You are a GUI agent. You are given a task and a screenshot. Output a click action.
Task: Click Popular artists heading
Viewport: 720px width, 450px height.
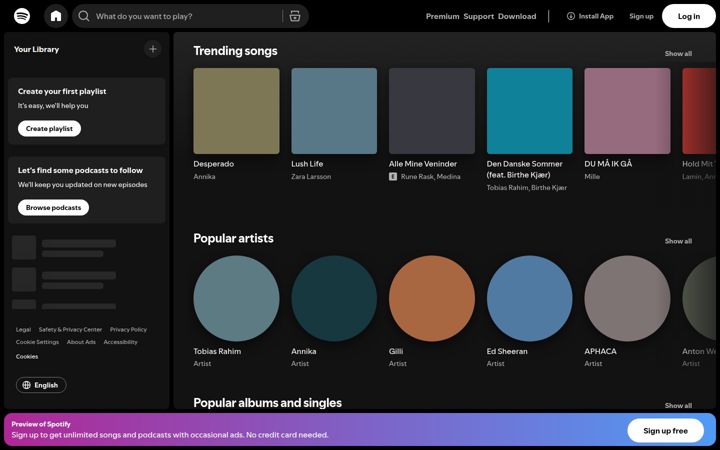233,238
